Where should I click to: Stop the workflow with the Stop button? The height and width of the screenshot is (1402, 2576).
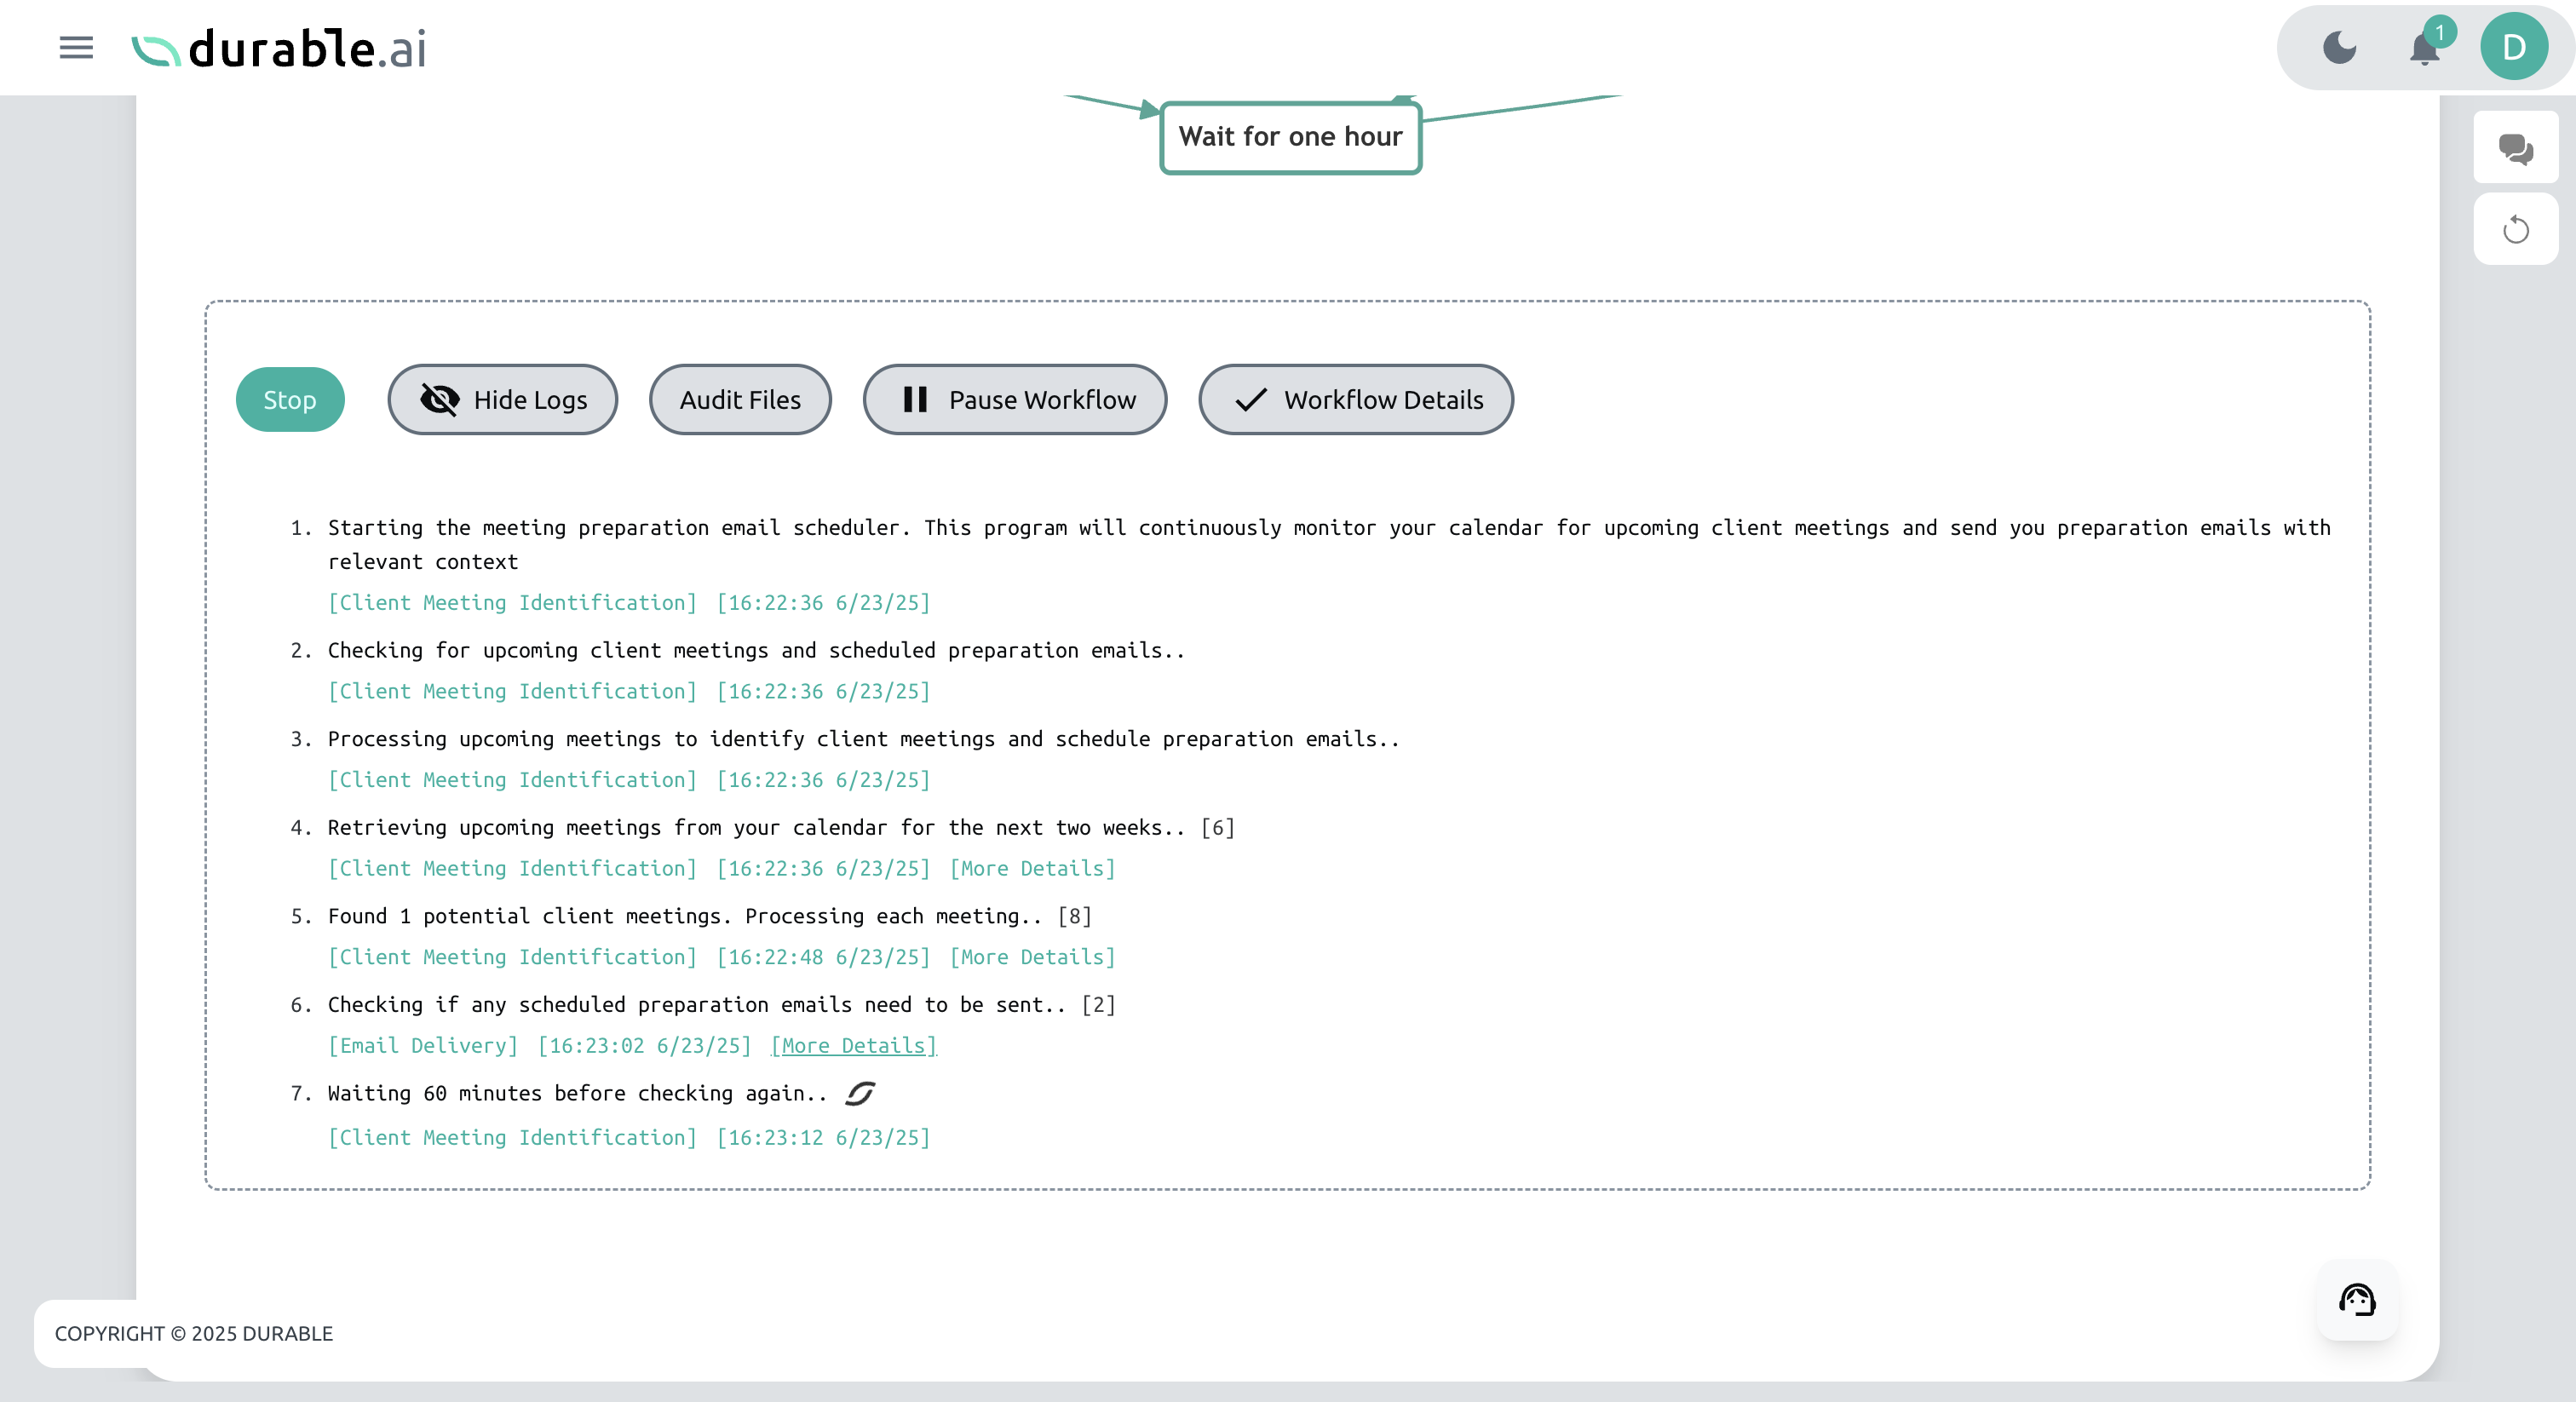click(x=290, y=399)
